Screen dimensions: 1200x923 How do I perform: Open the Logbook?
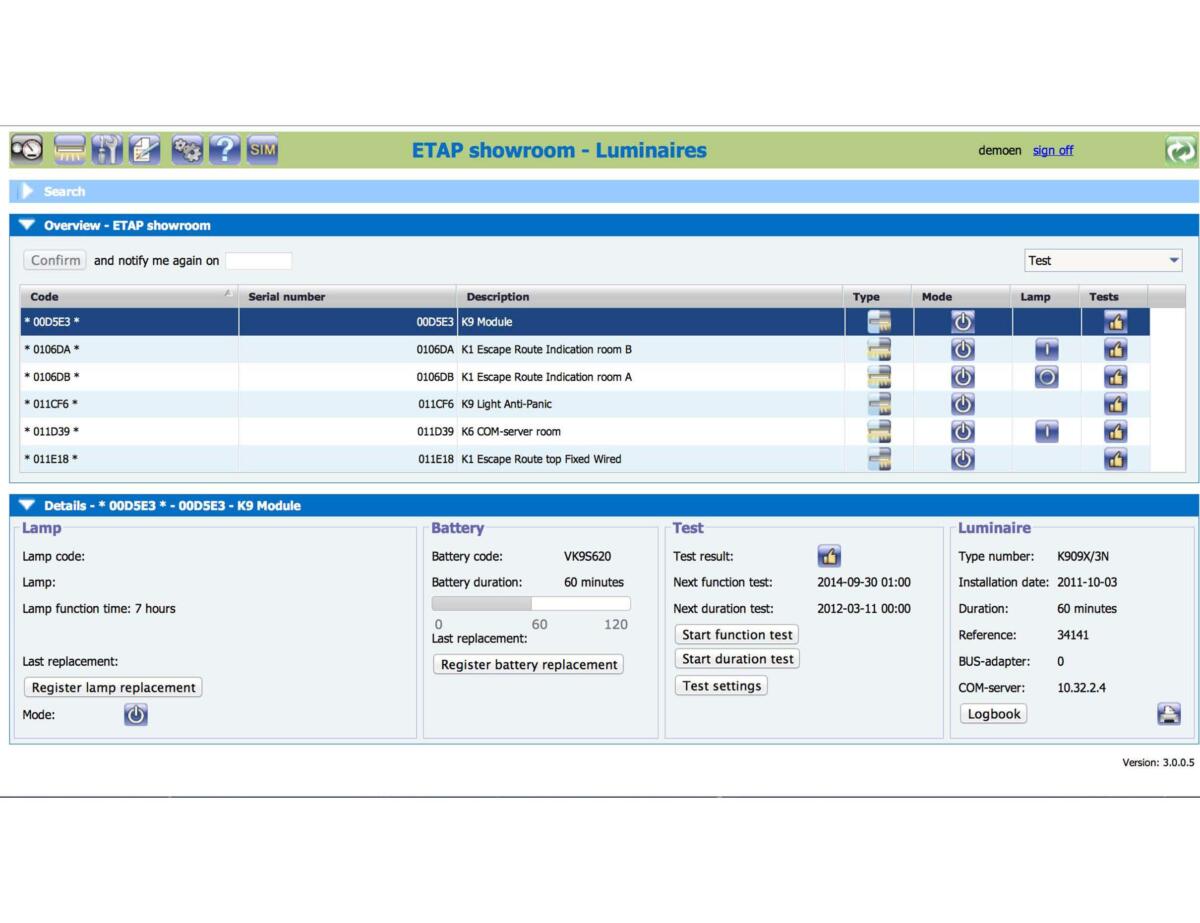(994, 714)
